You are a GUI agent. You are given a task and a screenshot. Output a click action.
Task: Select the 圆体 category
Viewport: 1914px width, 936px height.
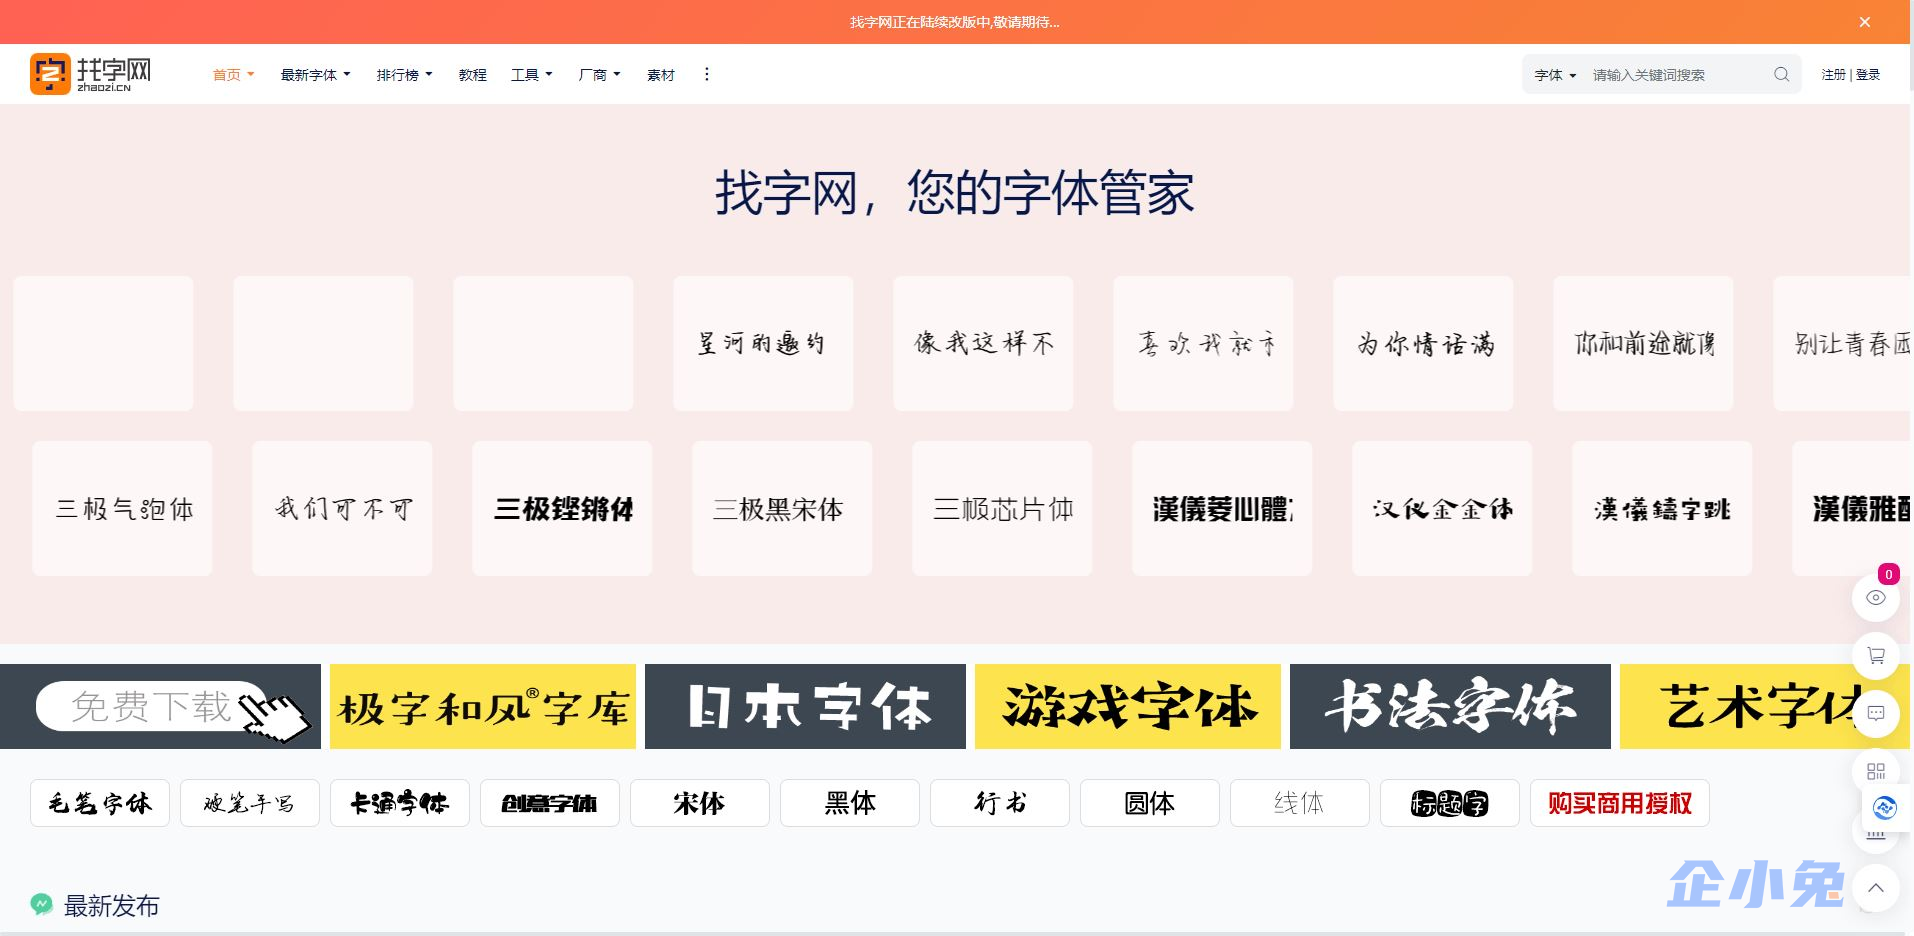(1150, 803)
